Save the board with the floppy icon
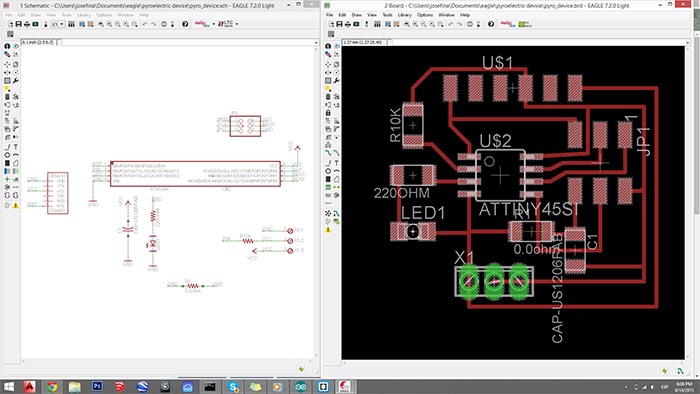The image size is (700, 394). [x=339, y=24]
